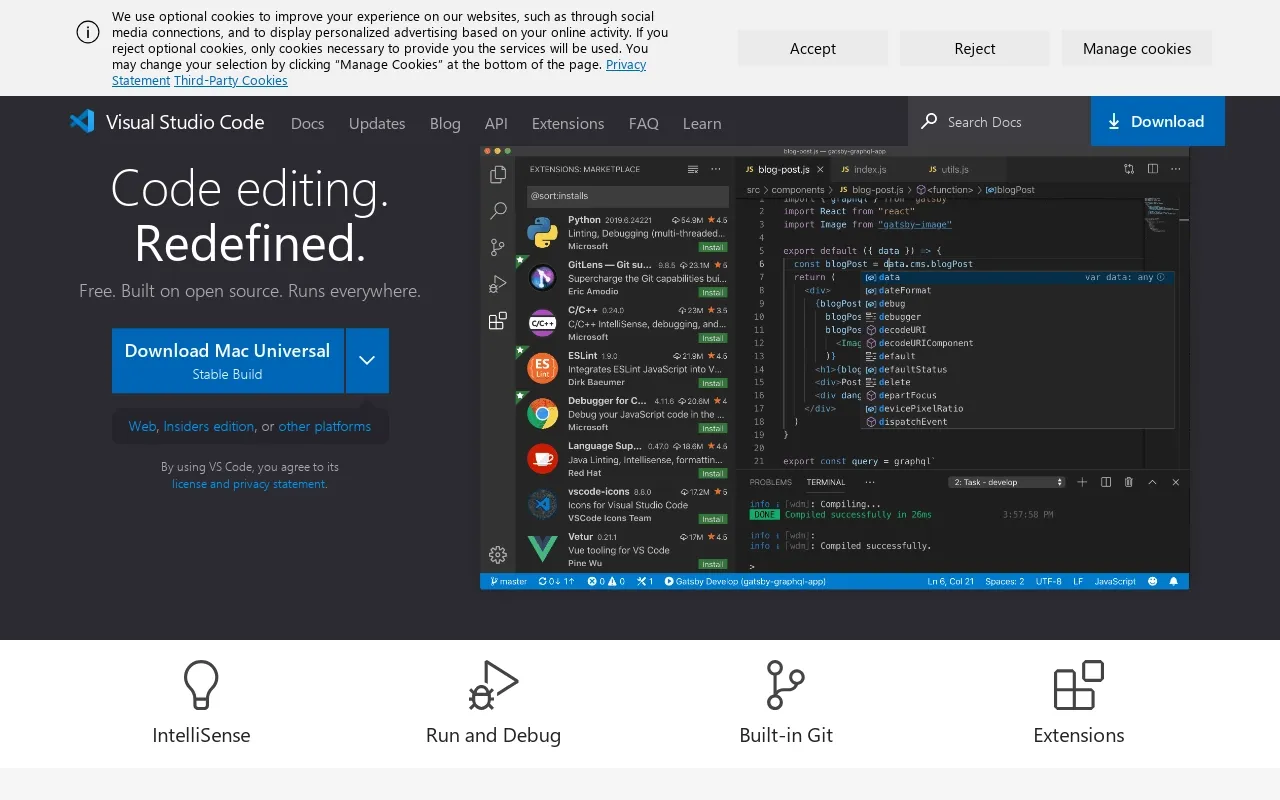The image size is (1280, 800).
Task: Open the API navigation item
Action: [496, 123]
